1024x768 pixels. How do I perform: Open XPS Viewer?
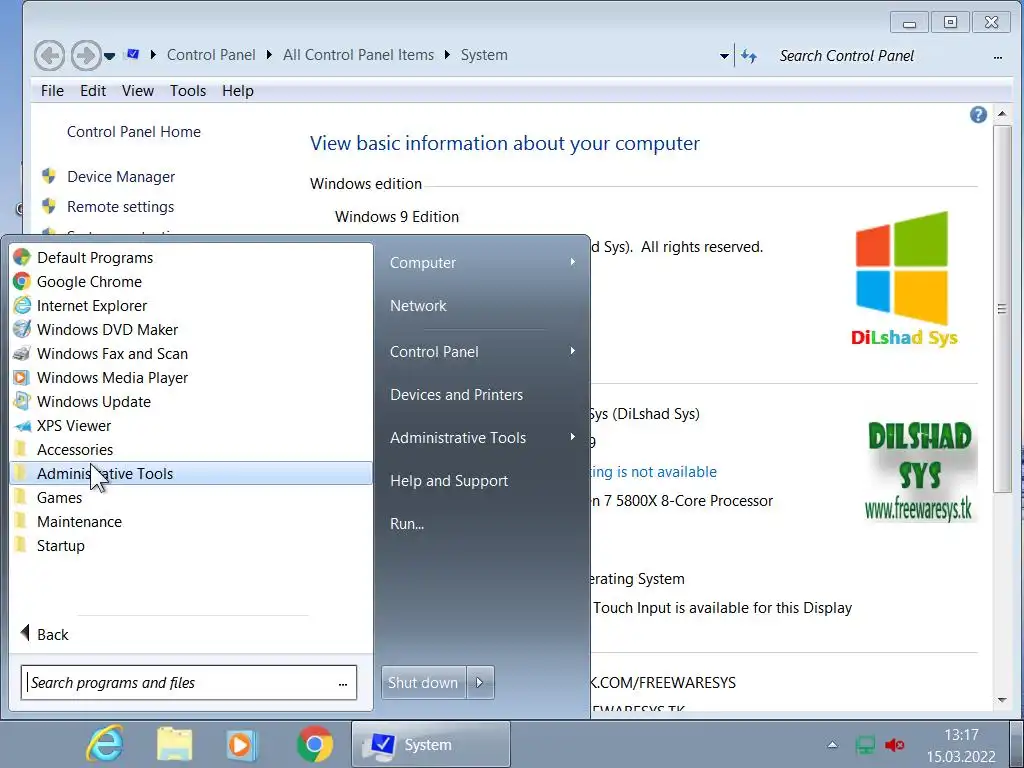coord(191,426)
